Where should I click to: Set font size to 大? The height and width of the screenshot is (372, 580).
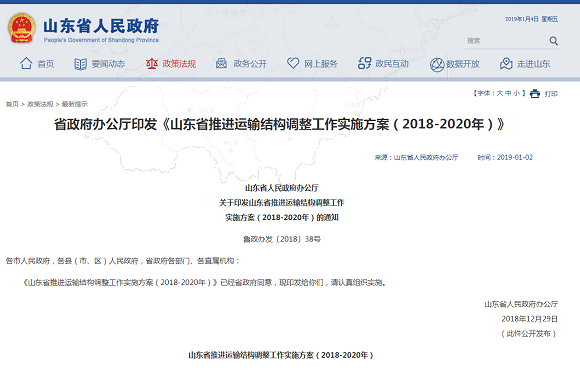[499, 93]
